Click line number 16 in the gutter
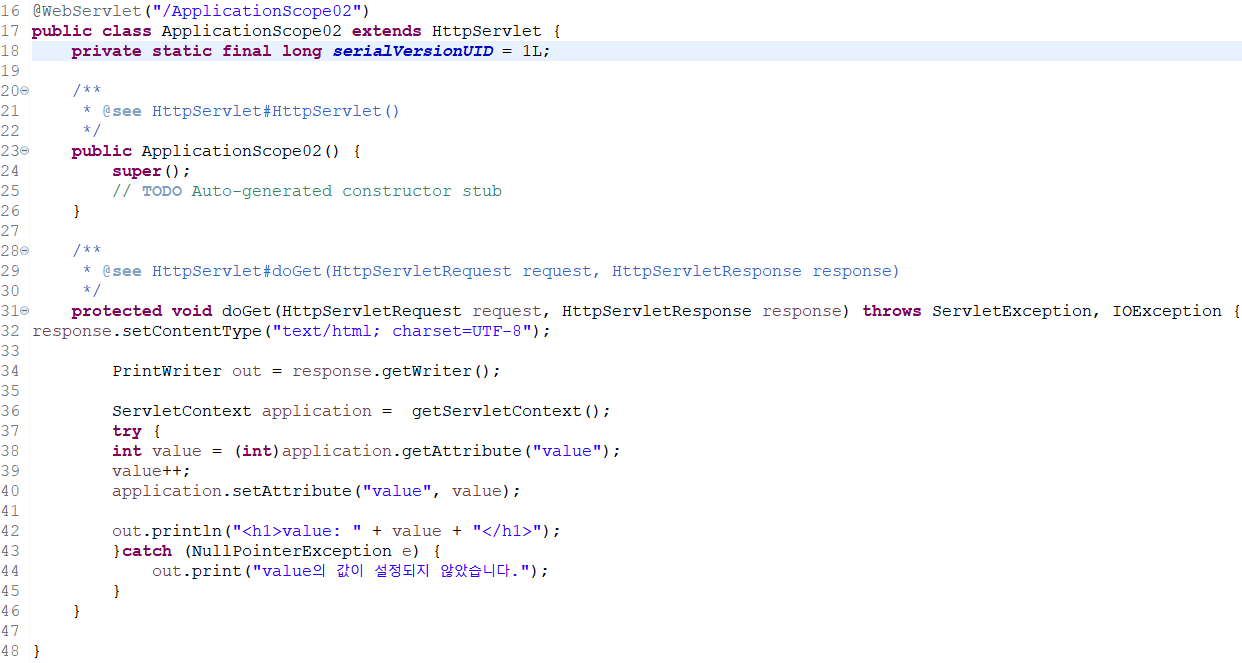This screenshot has height=663, width=1242. click(12, 10)
